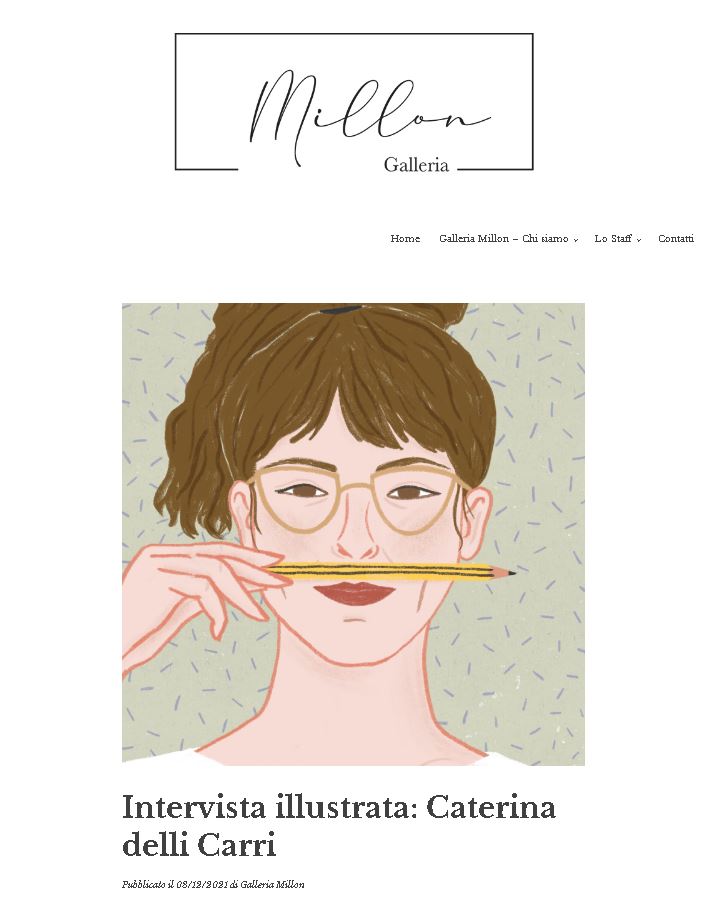The image size is (713, 898).
Task: Click the raised hand in the illustration
Action: 203,598
